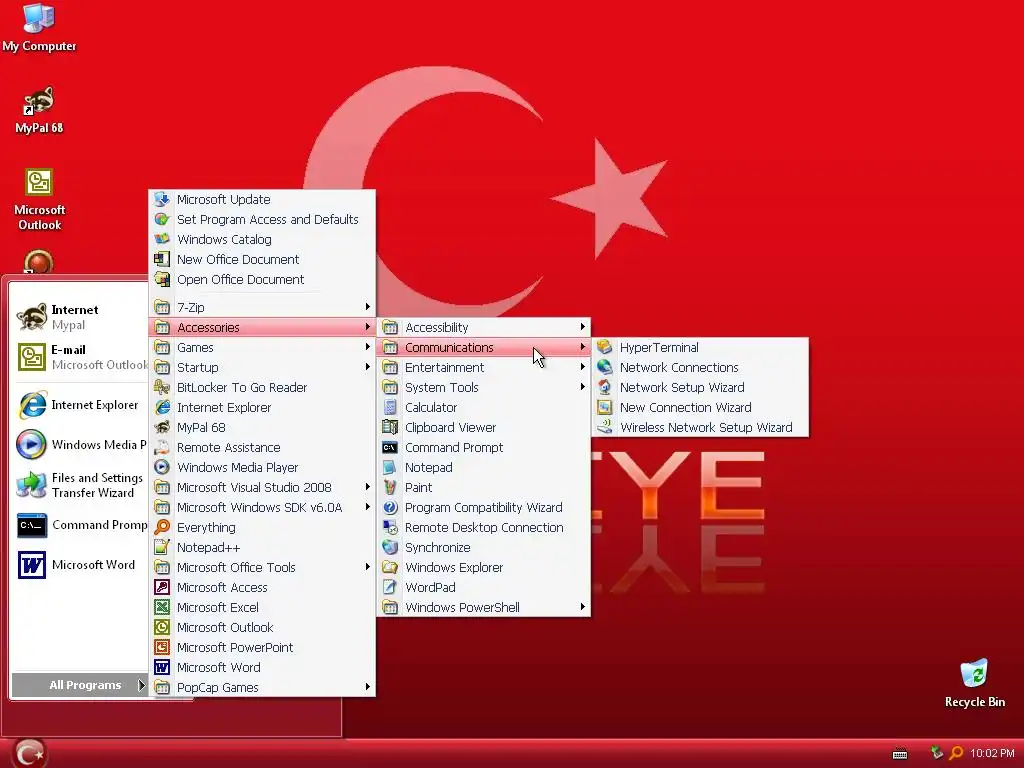The image size is (1024, 768).
Task: Click Synchronize in Accessories
Action: pos(484,547)
